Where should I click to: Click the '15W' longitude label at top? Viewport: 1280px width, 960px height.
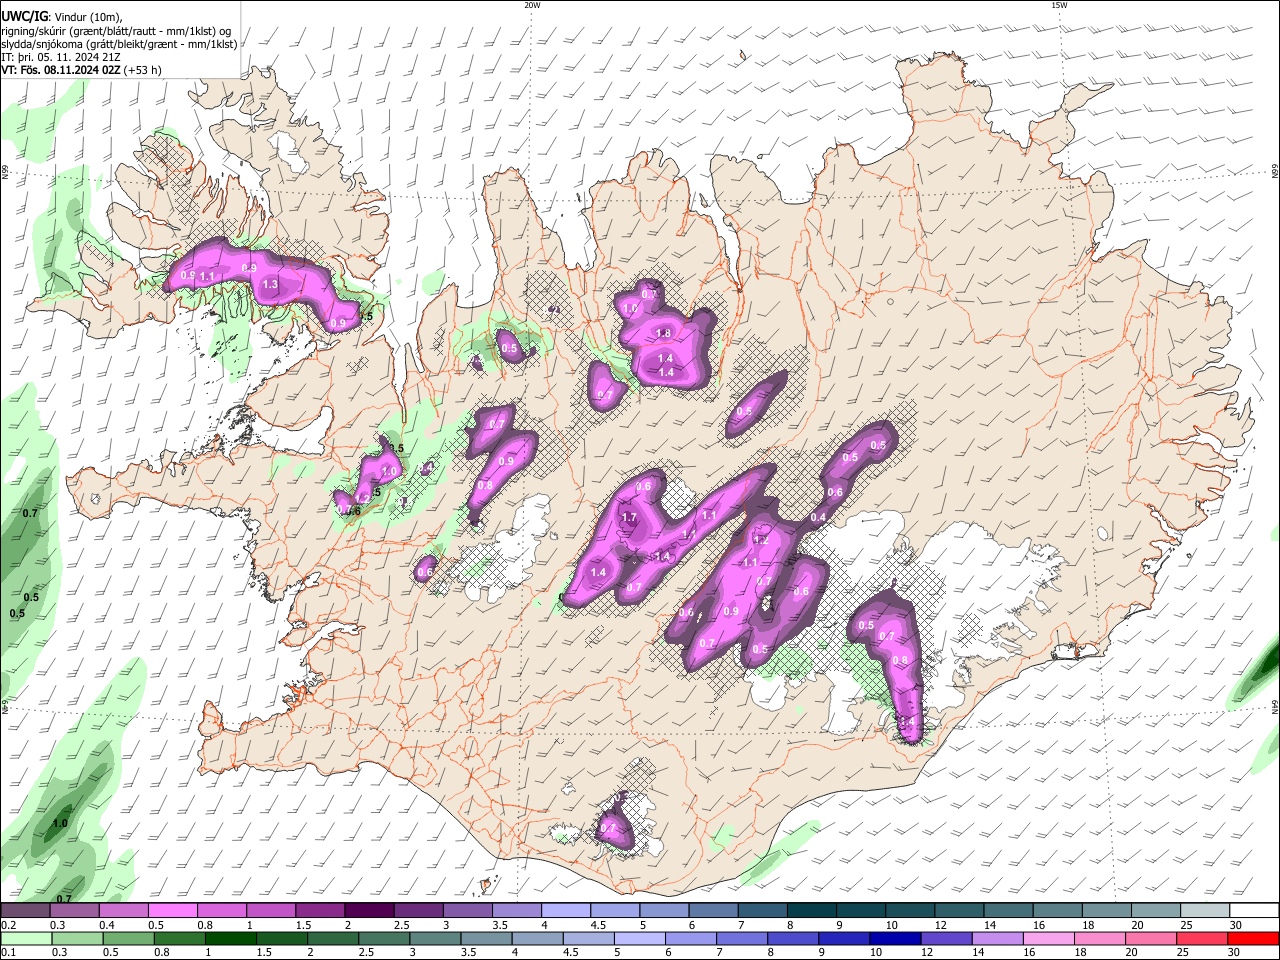(1059, 5)
